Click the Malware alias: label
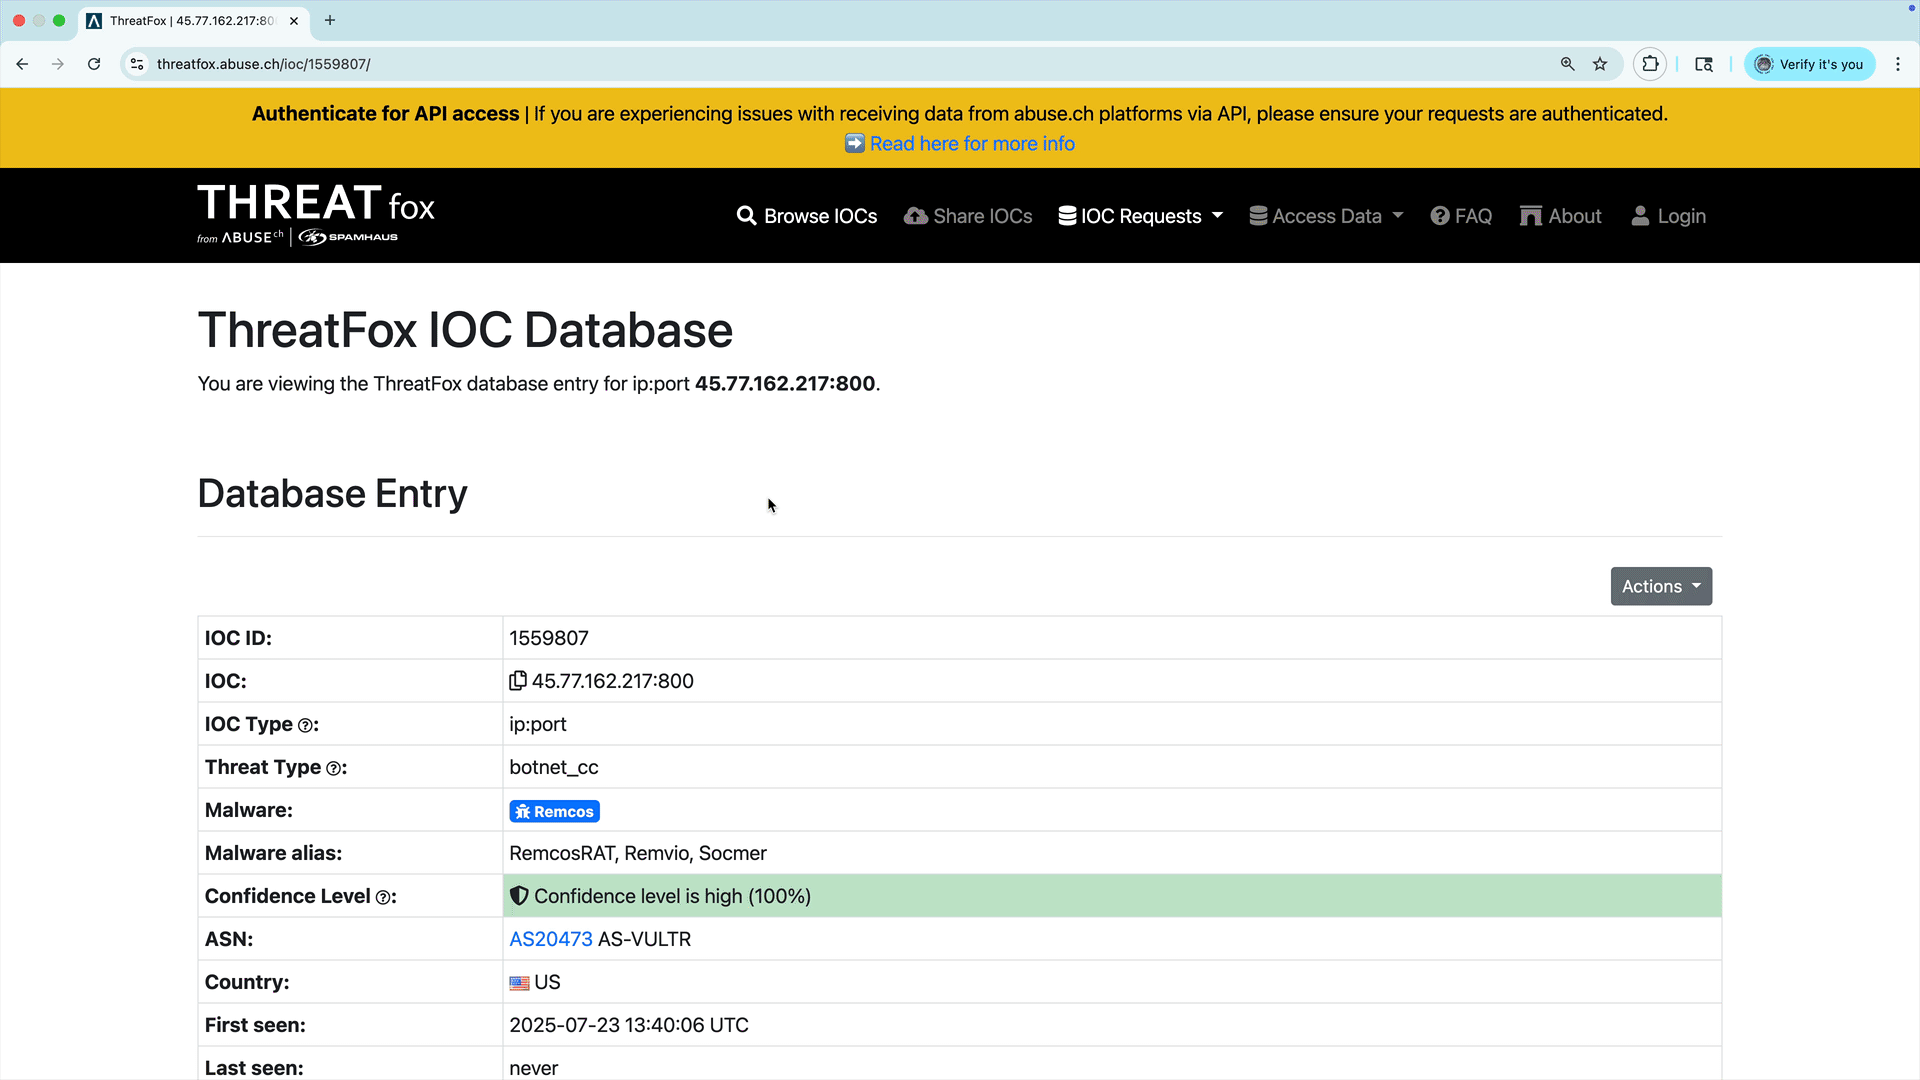The height and width of the screenshot is (1080, 1920). point(273,853)
